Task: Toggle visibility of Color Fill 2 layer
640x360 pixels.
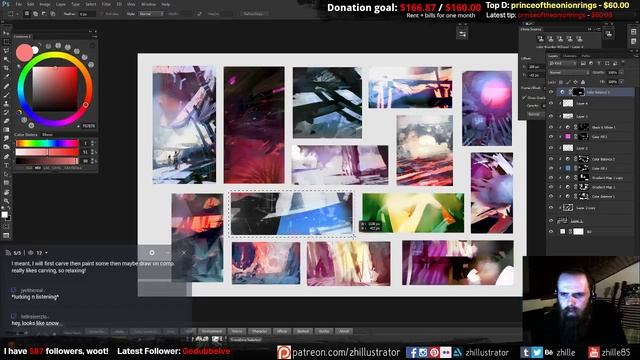Action: click(551, 137)
